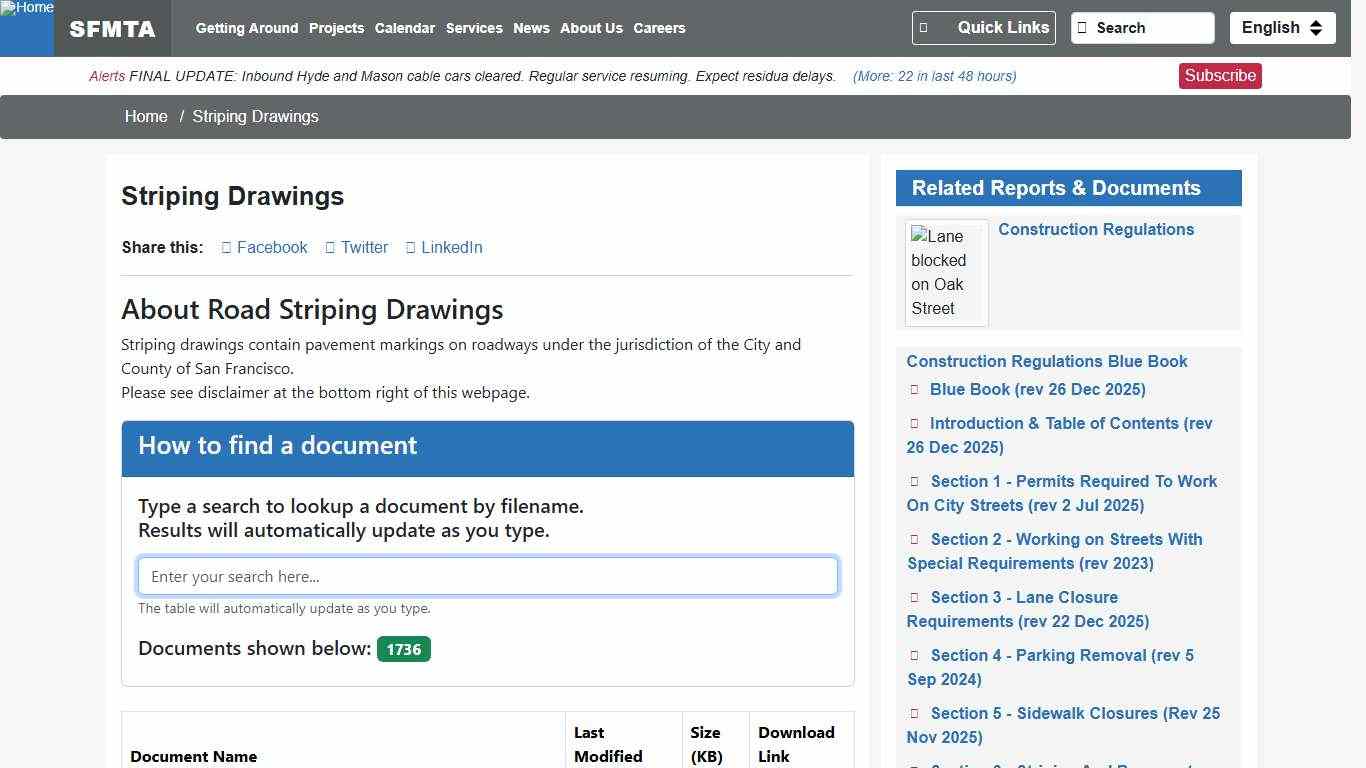This screenshot has height=768, width=1366.
Task: Open the Blue Book PDF document
Action: (x=1037, y=389)
